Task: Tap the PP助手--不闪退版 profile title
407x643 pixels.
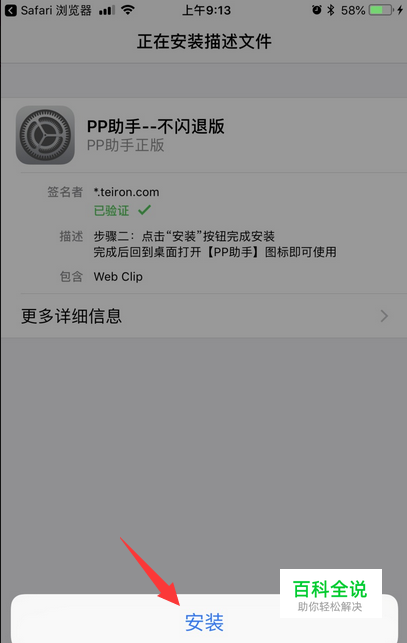Action: point(156,126)
